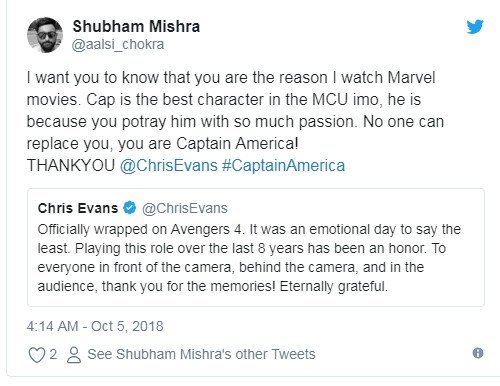Image resolution: width=500 pixels, height=386 pixels.
Task: Click Chris Evans name in quoted tweet
Action: click(x=78, y=208)
